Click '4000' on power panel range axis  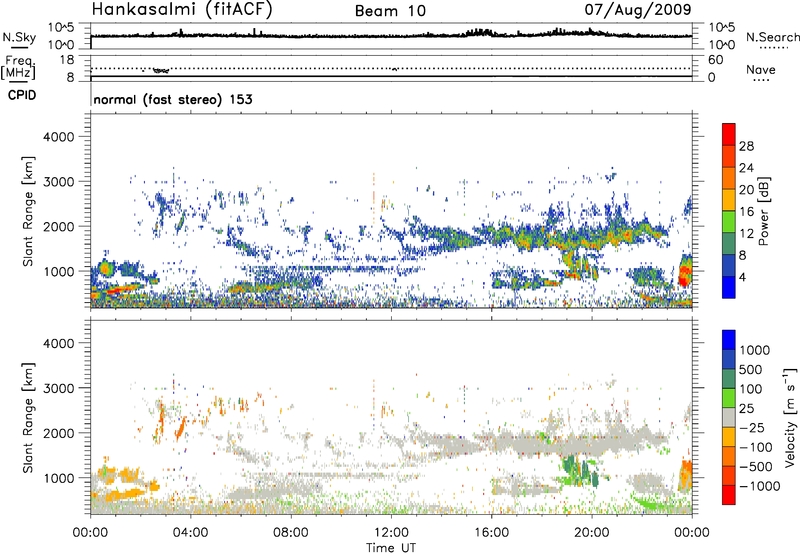pos(58,137)
